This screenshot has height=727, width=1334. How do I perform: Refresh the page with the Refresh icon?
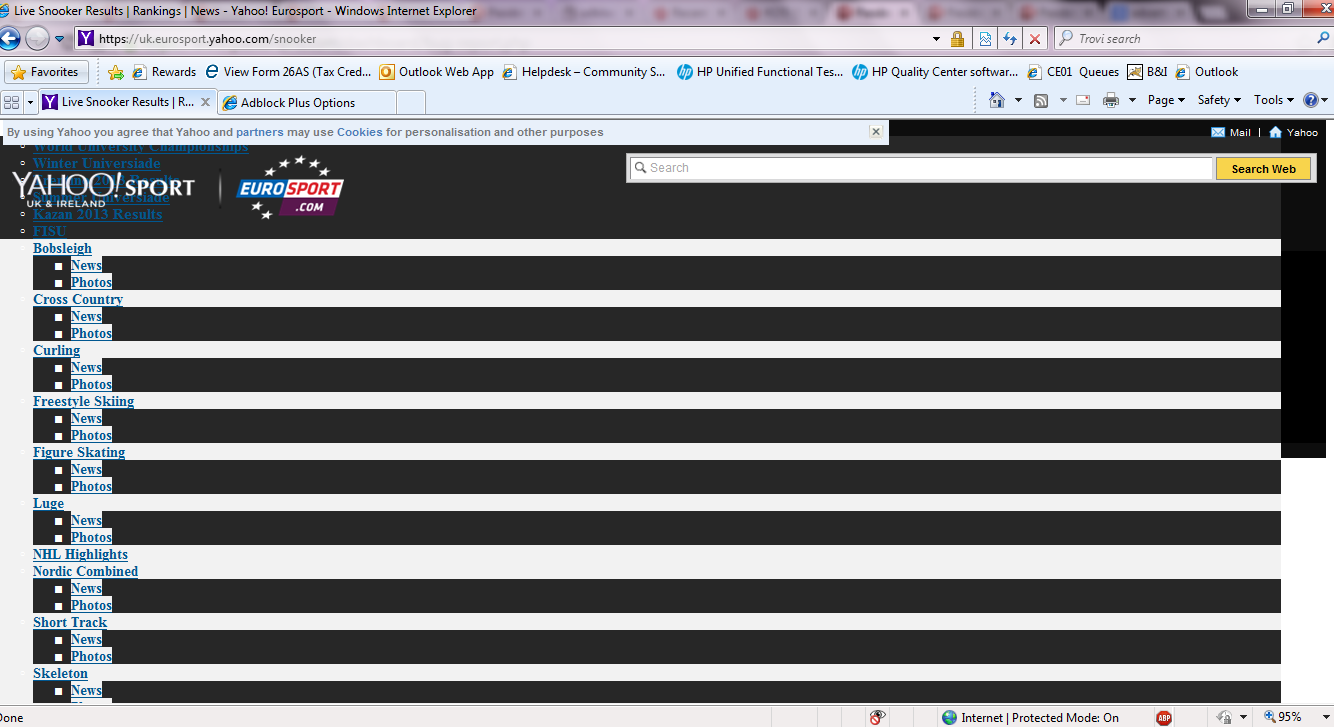pos(1010,39)
